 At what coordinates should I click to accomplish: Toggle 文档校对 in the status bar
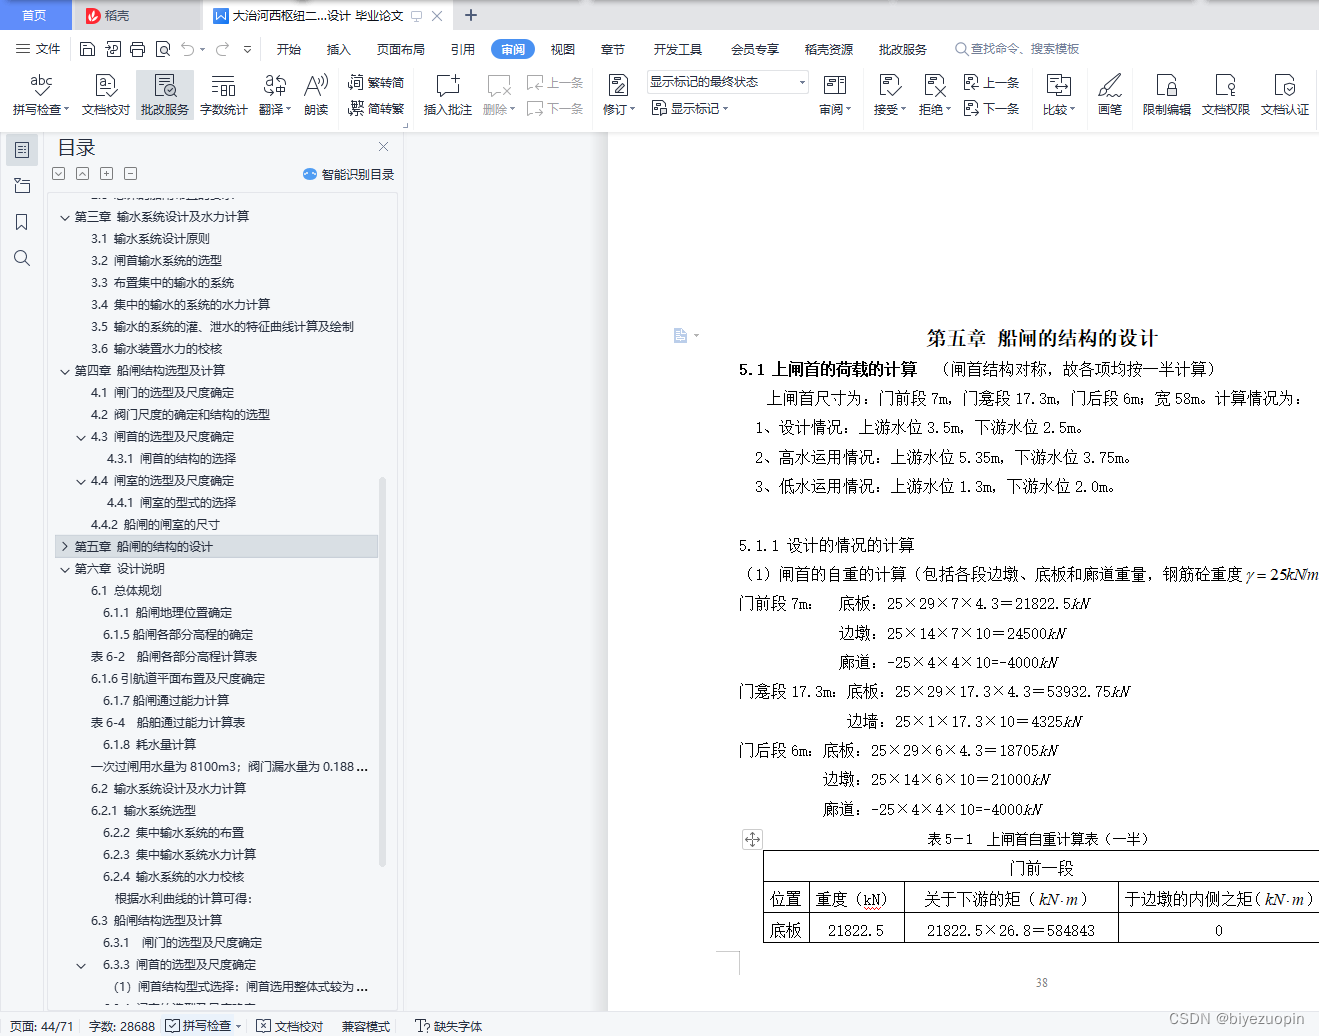[290, 1025]
